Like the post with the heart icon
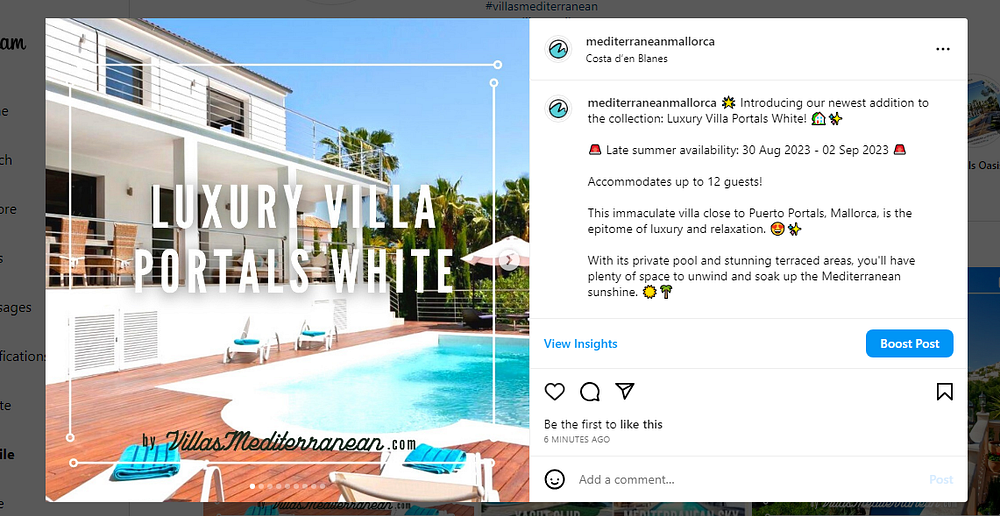Image resolution: width=1000 pixels, height=516 pixels. tap(555, 391)
